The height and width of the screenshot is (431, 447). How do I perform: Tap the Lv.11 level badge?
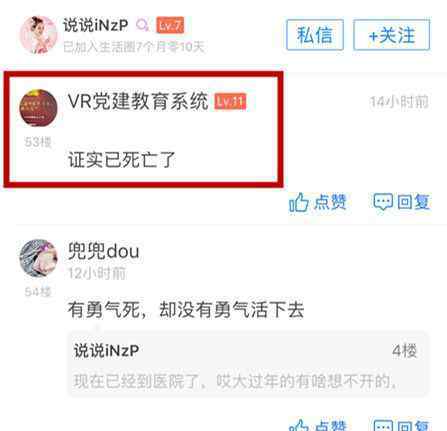(230, 101)
